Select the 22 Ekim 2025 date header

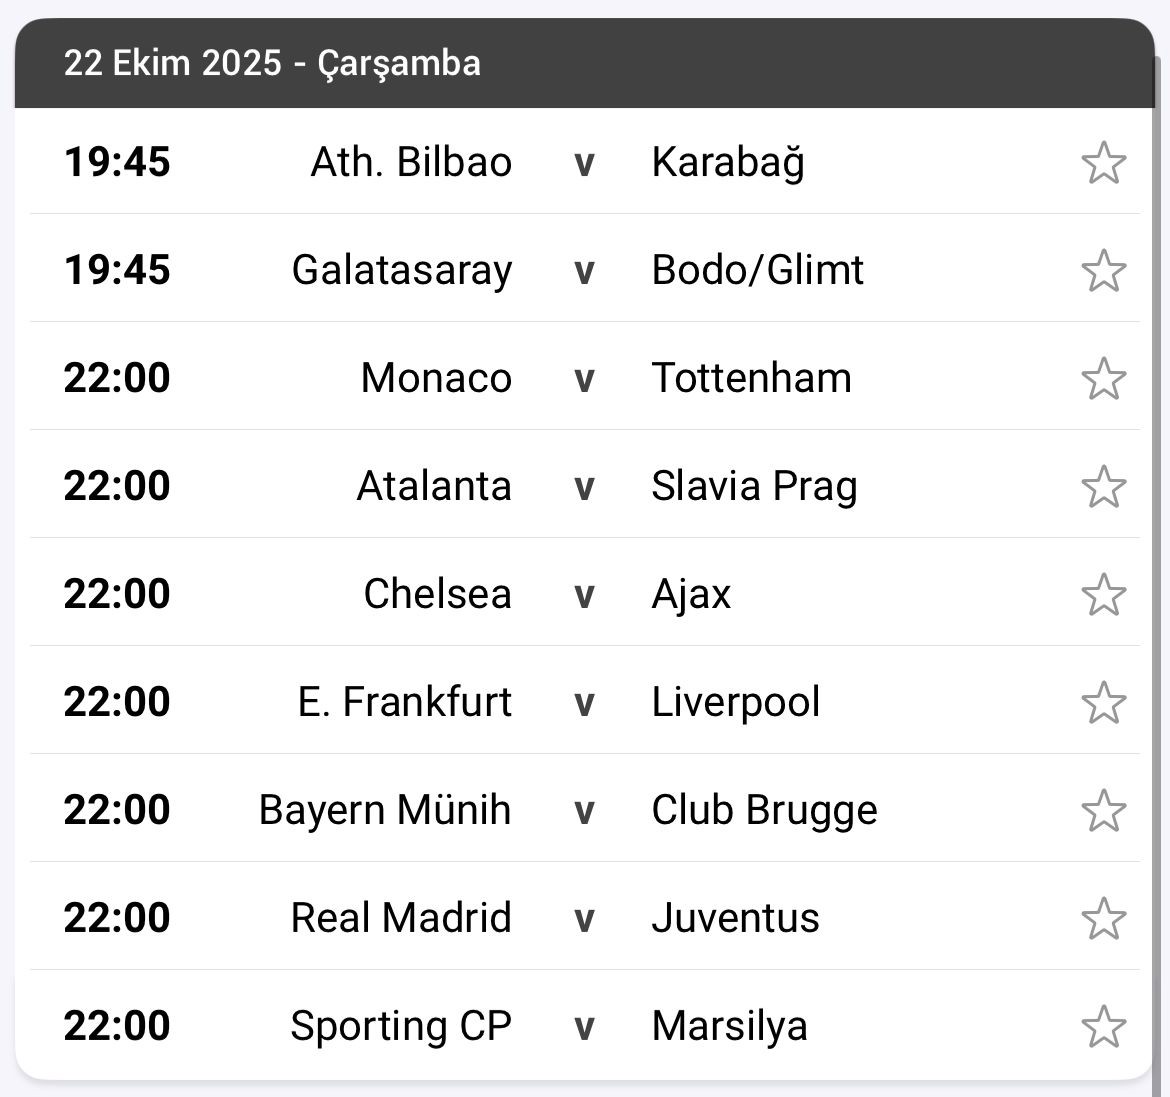(x=272, y=63)
